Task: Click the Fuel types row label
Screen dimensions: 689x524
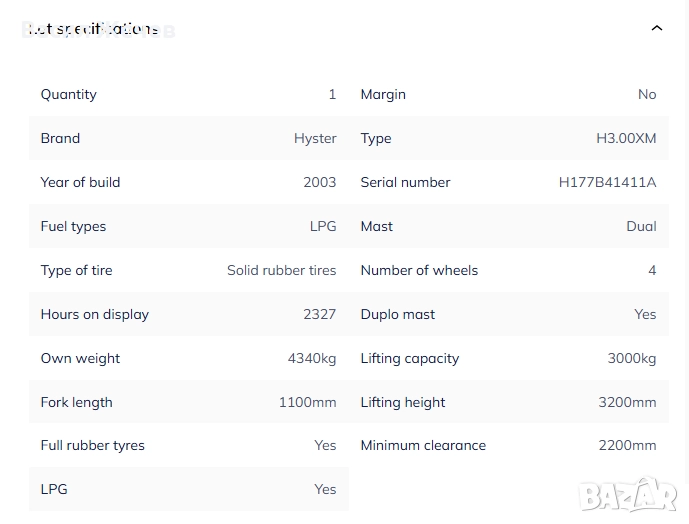Action: coord(73,226)
